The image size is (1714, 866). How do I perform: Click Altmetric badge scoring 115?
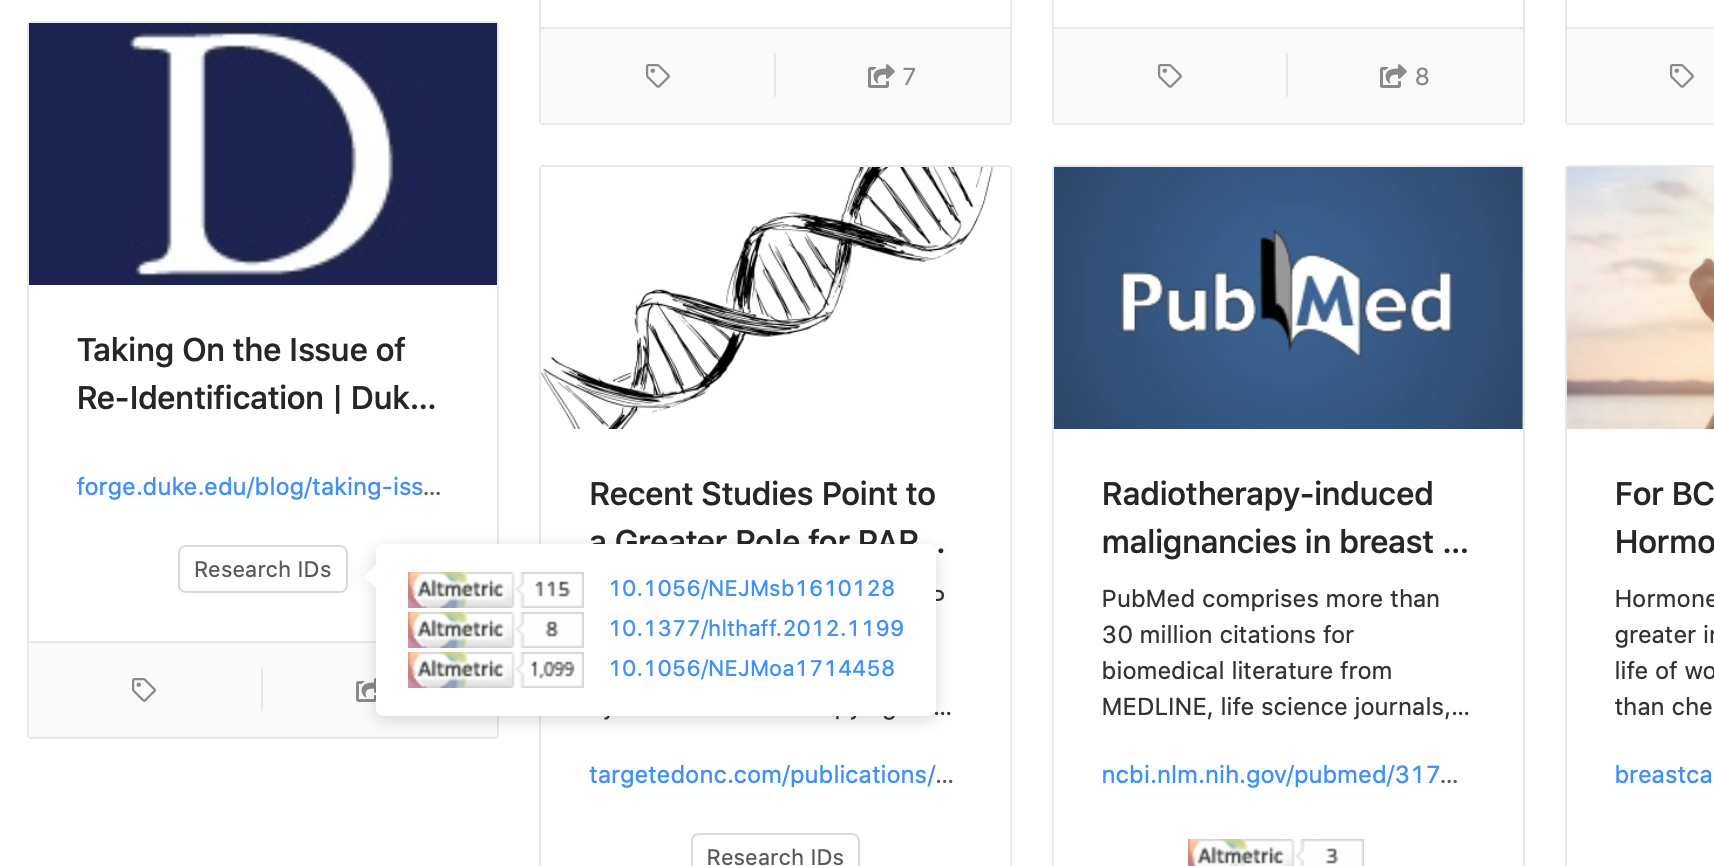pyautogui.click(x=495, y=589)
